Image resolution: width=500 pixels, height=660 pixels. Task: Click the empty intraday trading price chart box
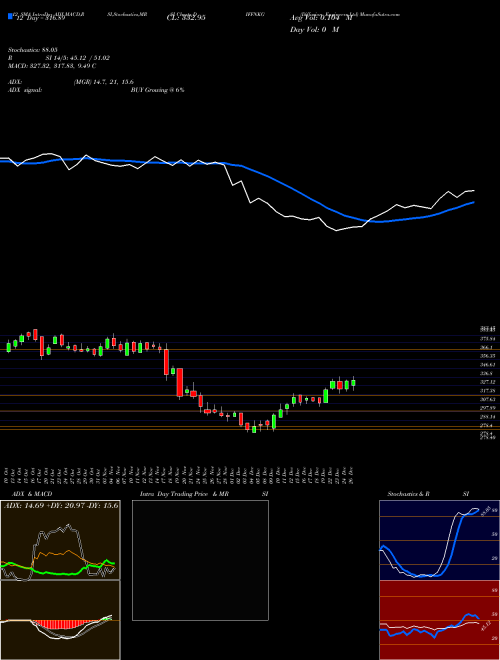pyautogui.click(x=200, y=560)
